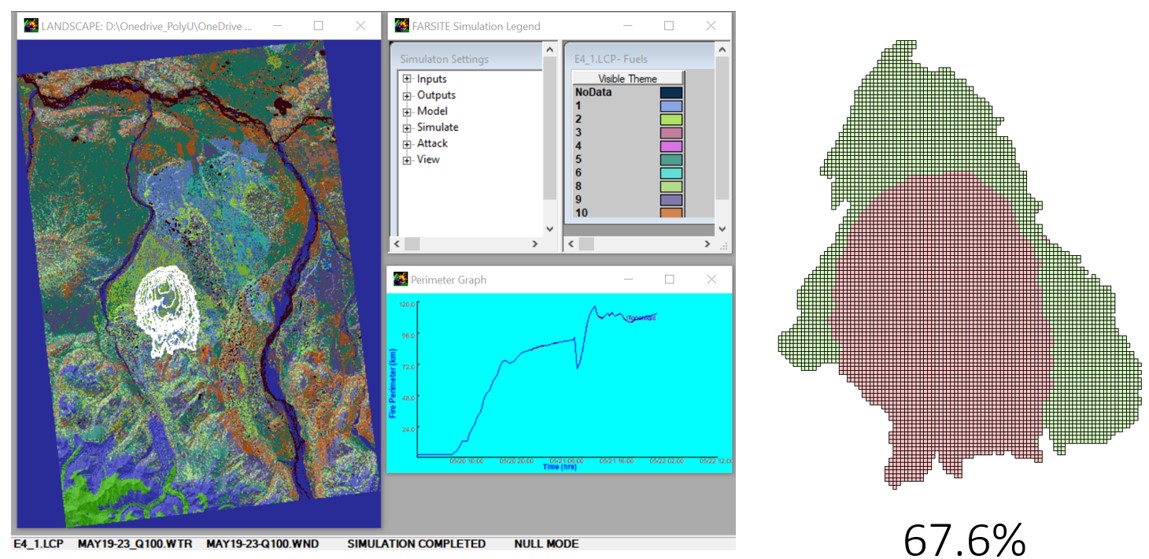Click Fuels legend horizontal scroll right arrow

tap(707, 243)
